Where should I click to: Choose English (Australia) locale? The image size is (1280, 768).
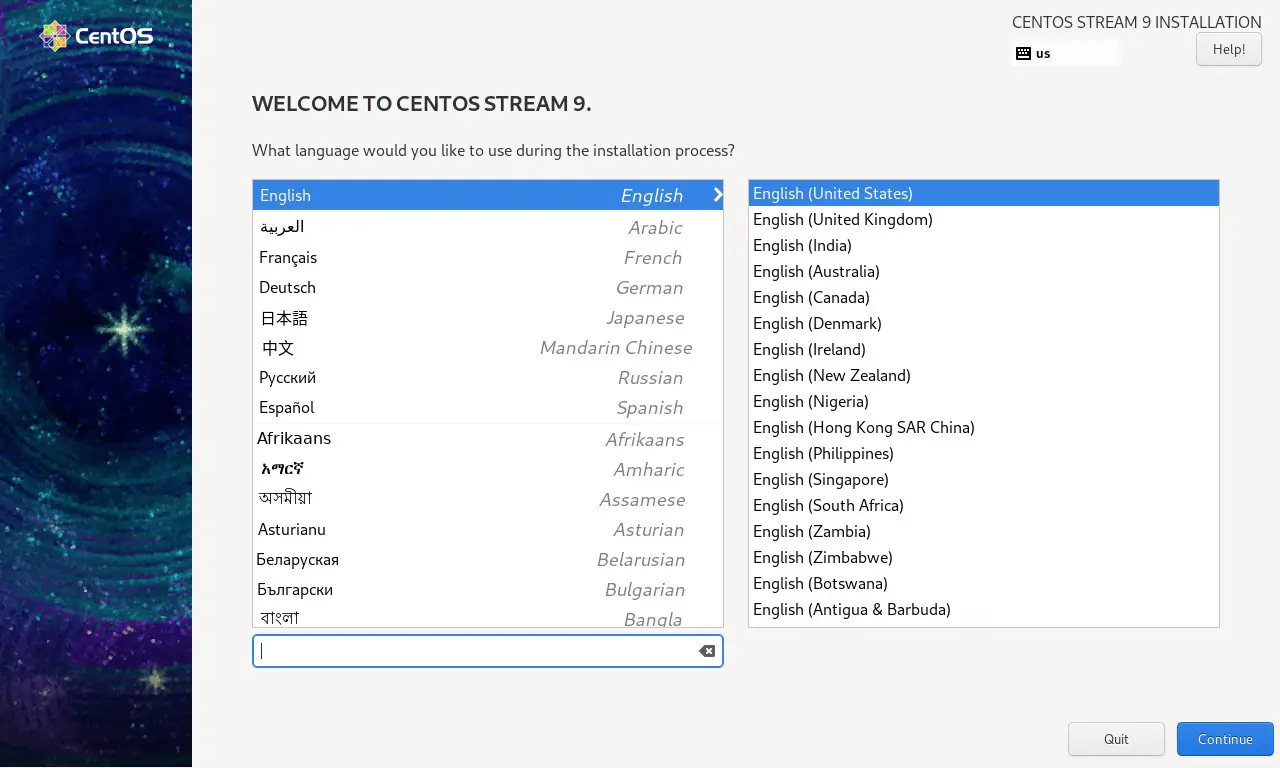(984, 271)
